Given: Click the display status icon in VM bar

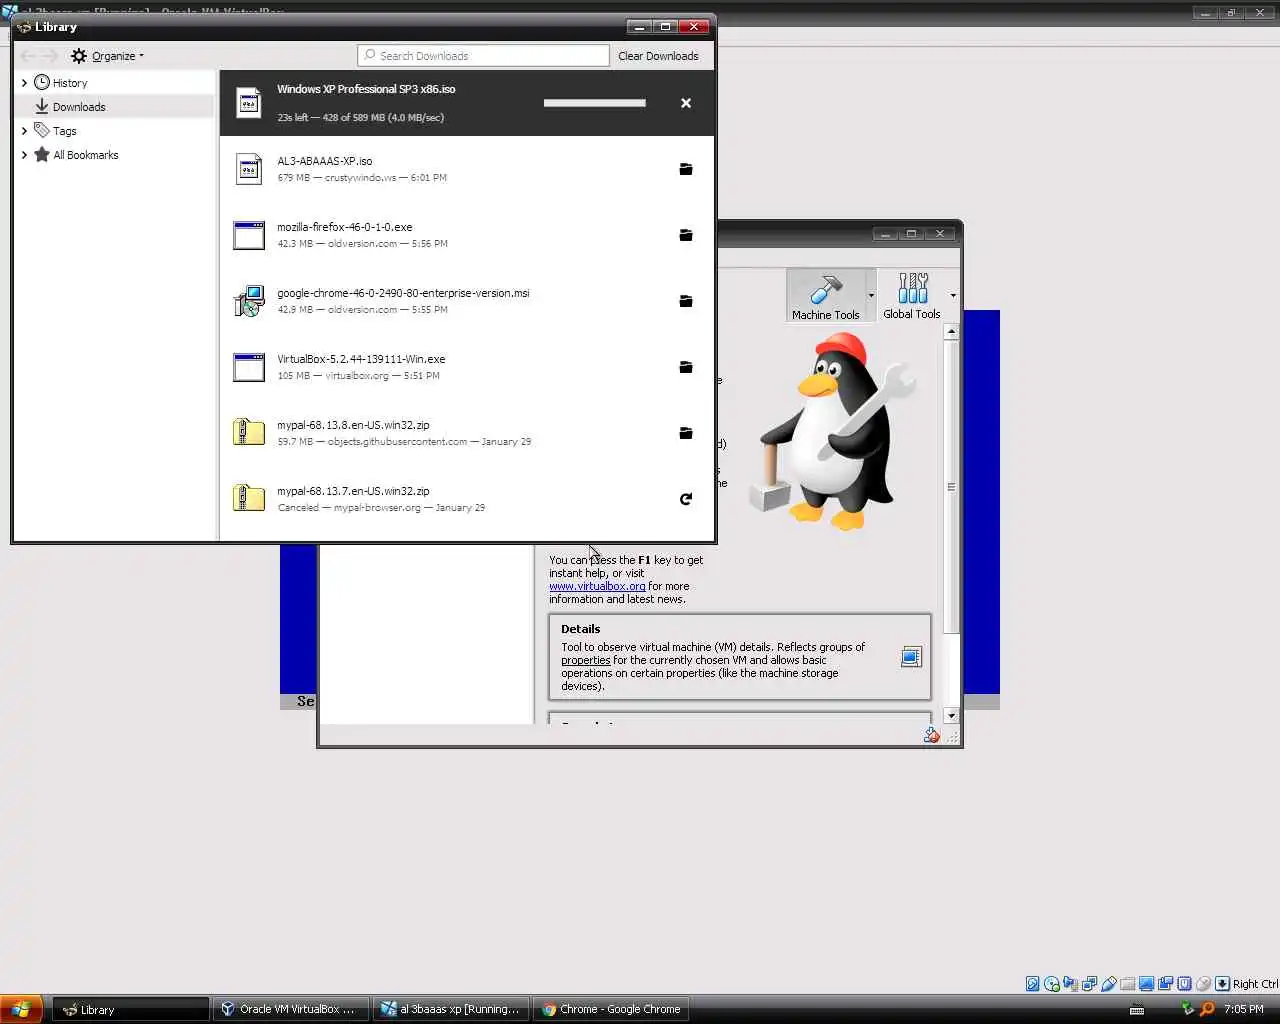Looking at the screenshot, I should tap(1147, 984).
